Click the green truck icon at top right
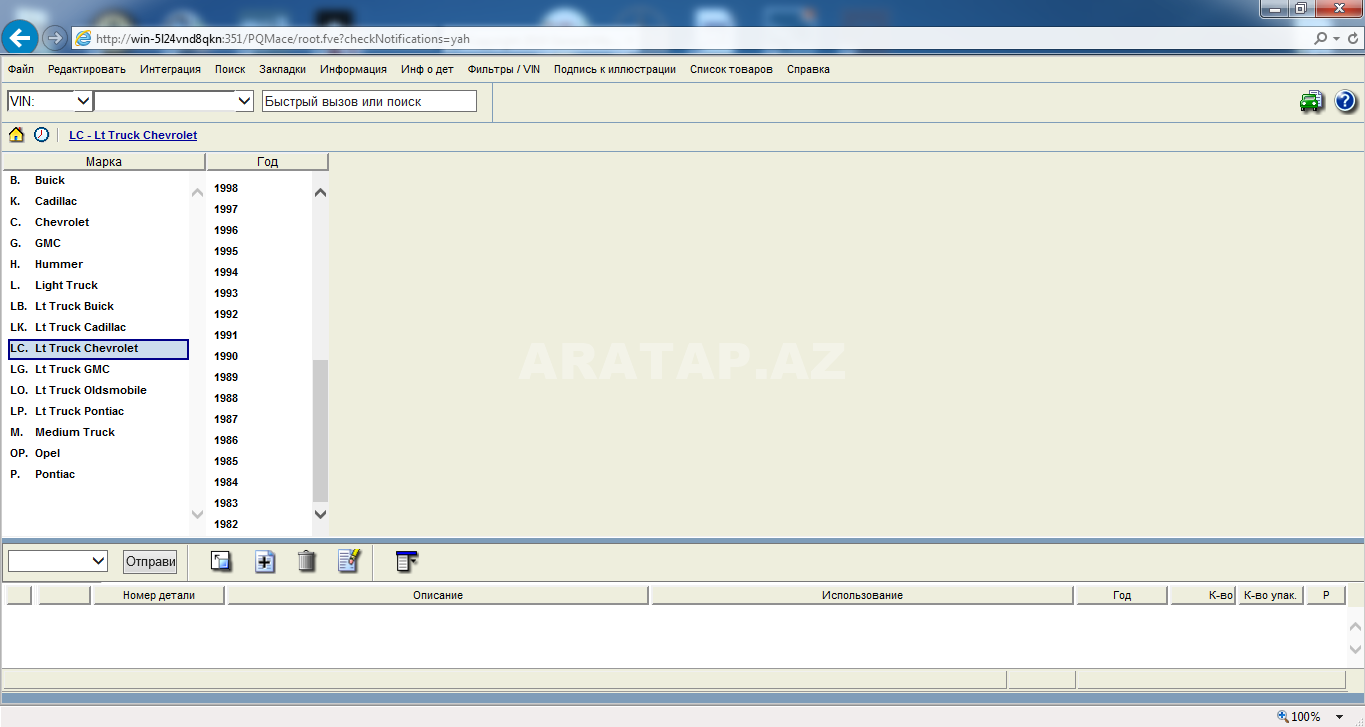Viewport: 1365px width, 727px height. [1311, 101]
